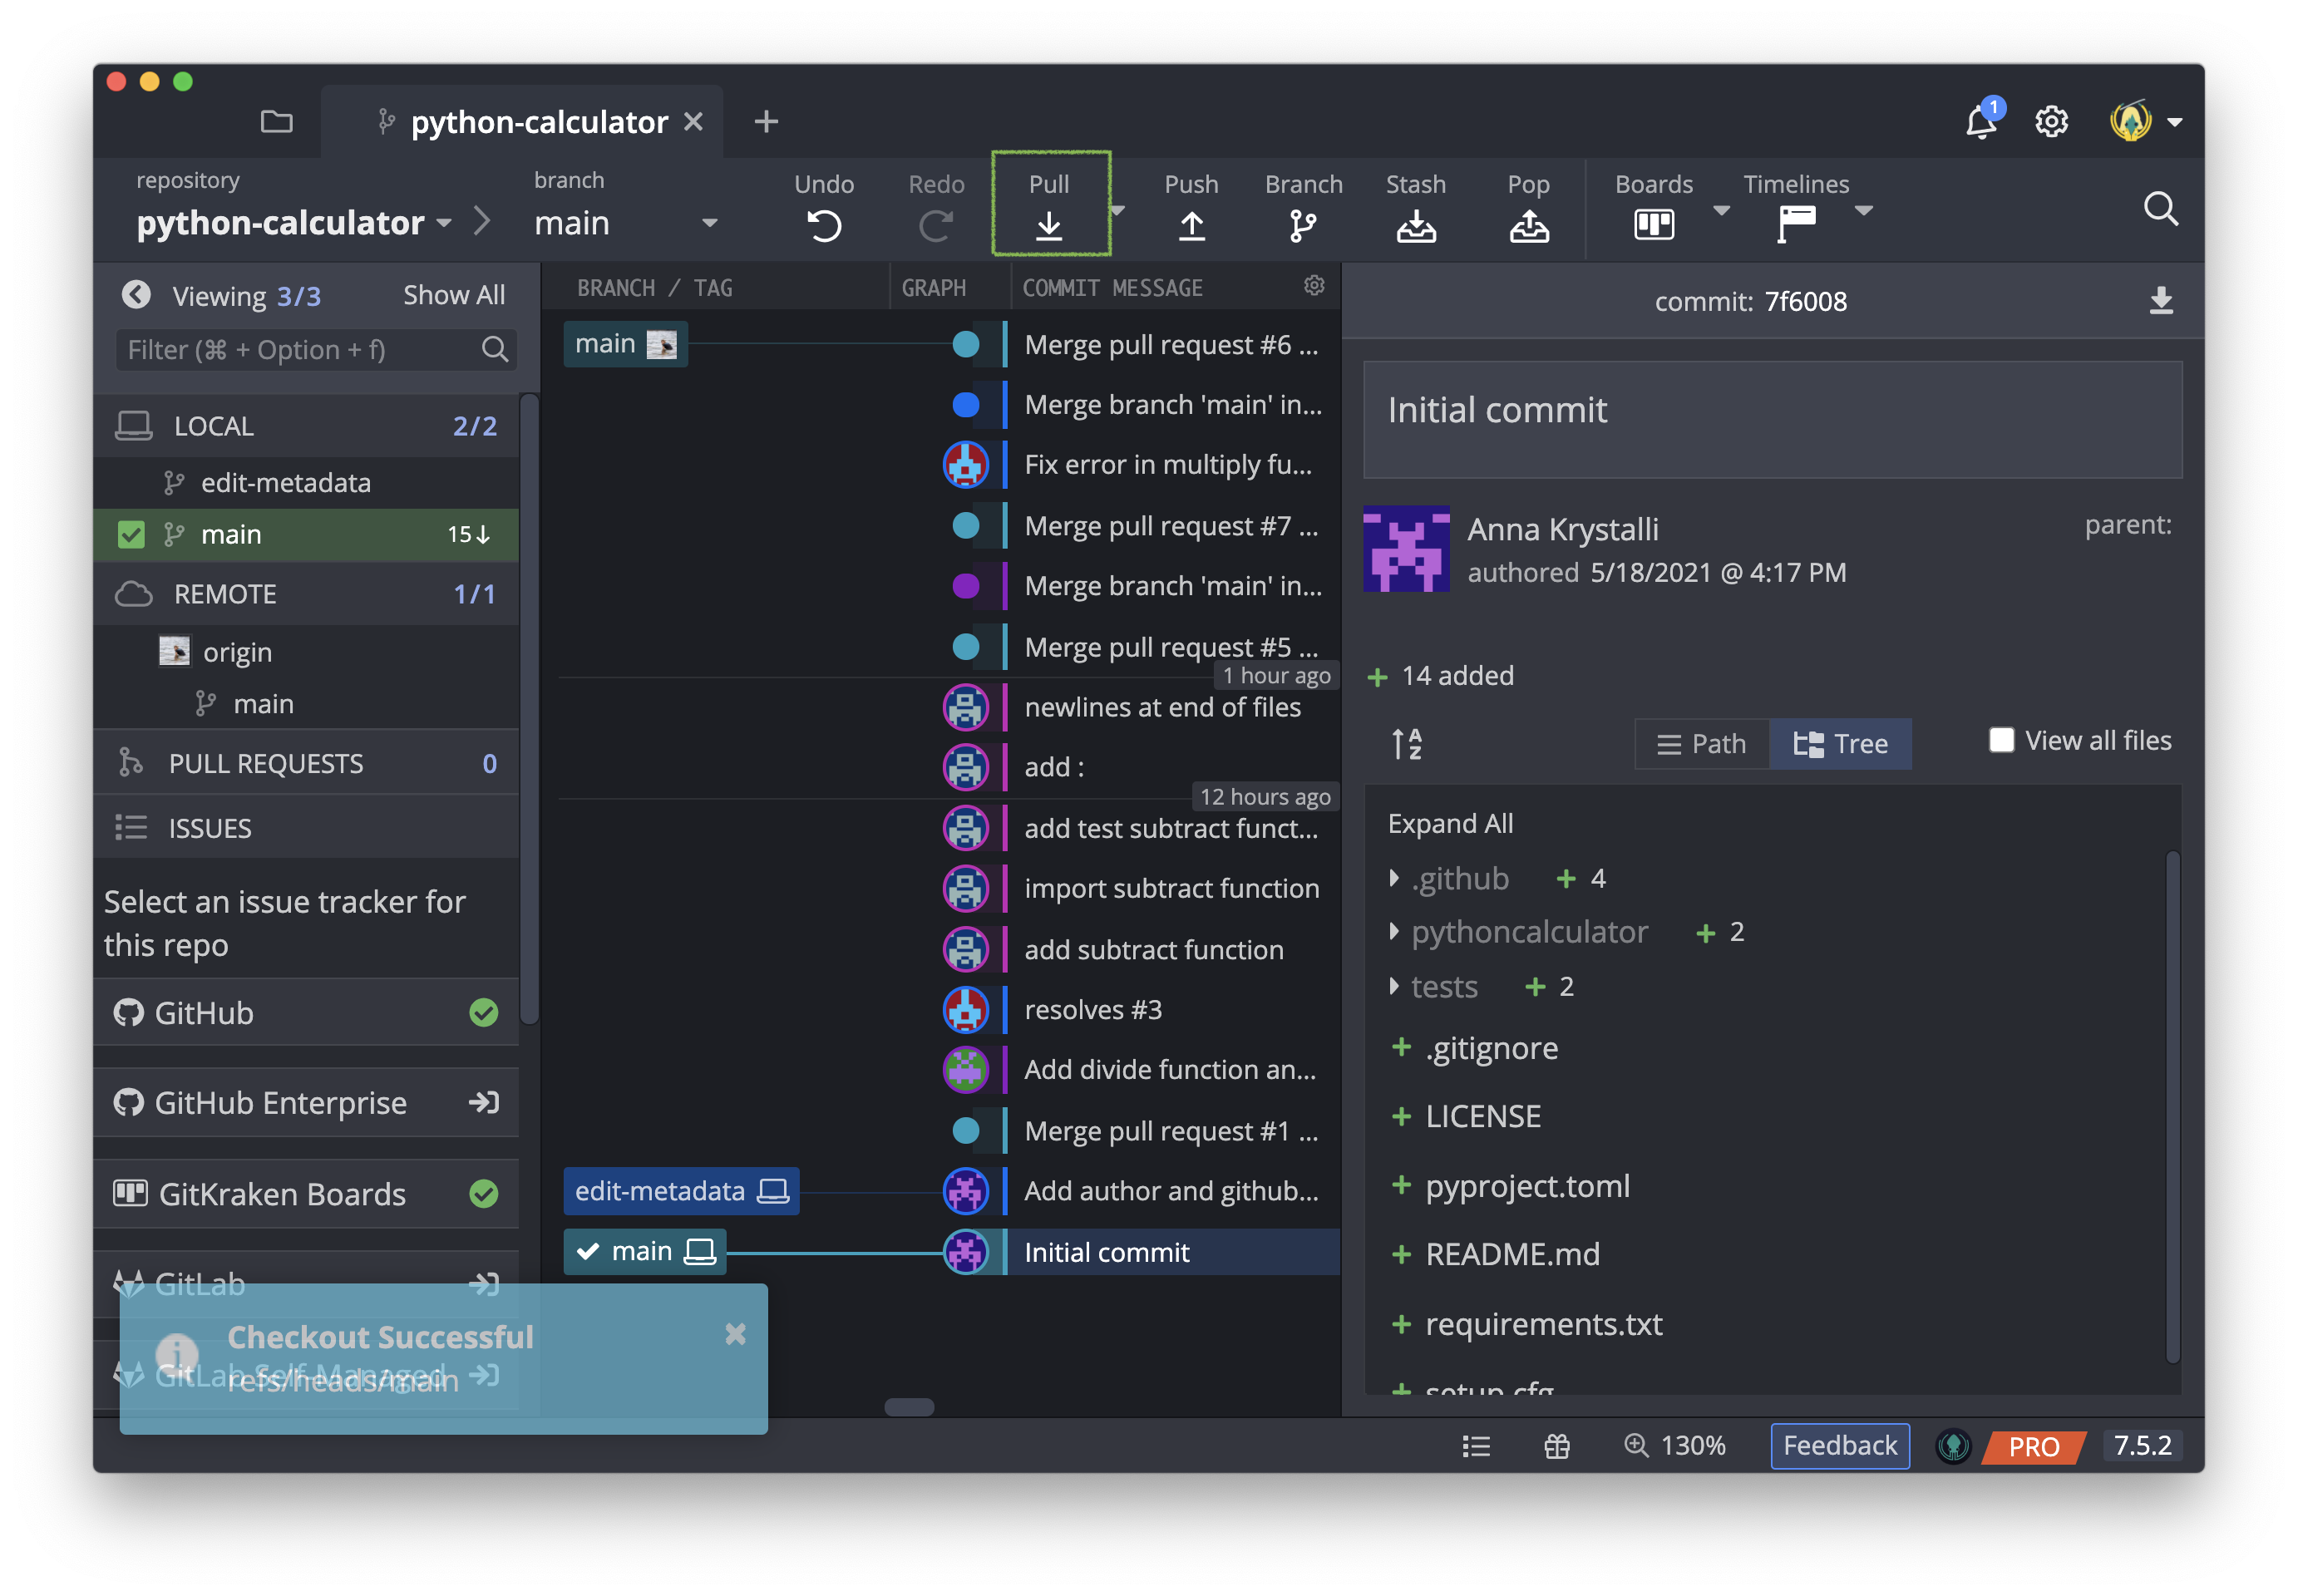Select GitKraken Boards issue tracker
Viewport: 2298px width, 1596px height.
click(x=305, y=1193)
